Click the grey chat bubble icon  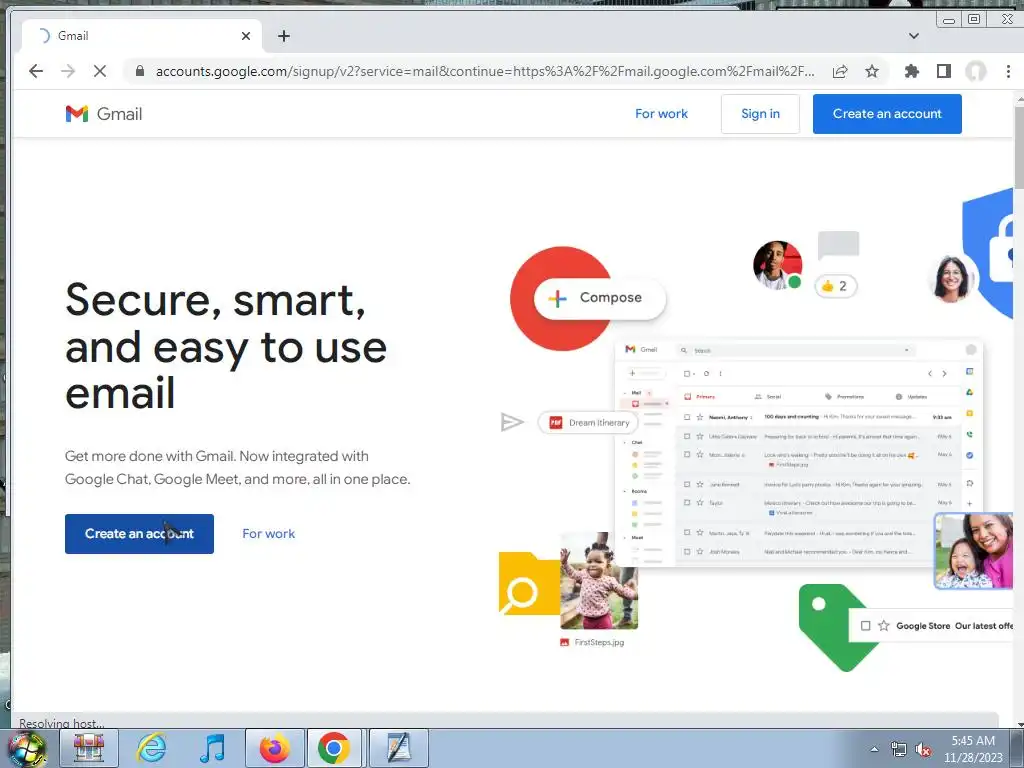pos(839,246)
